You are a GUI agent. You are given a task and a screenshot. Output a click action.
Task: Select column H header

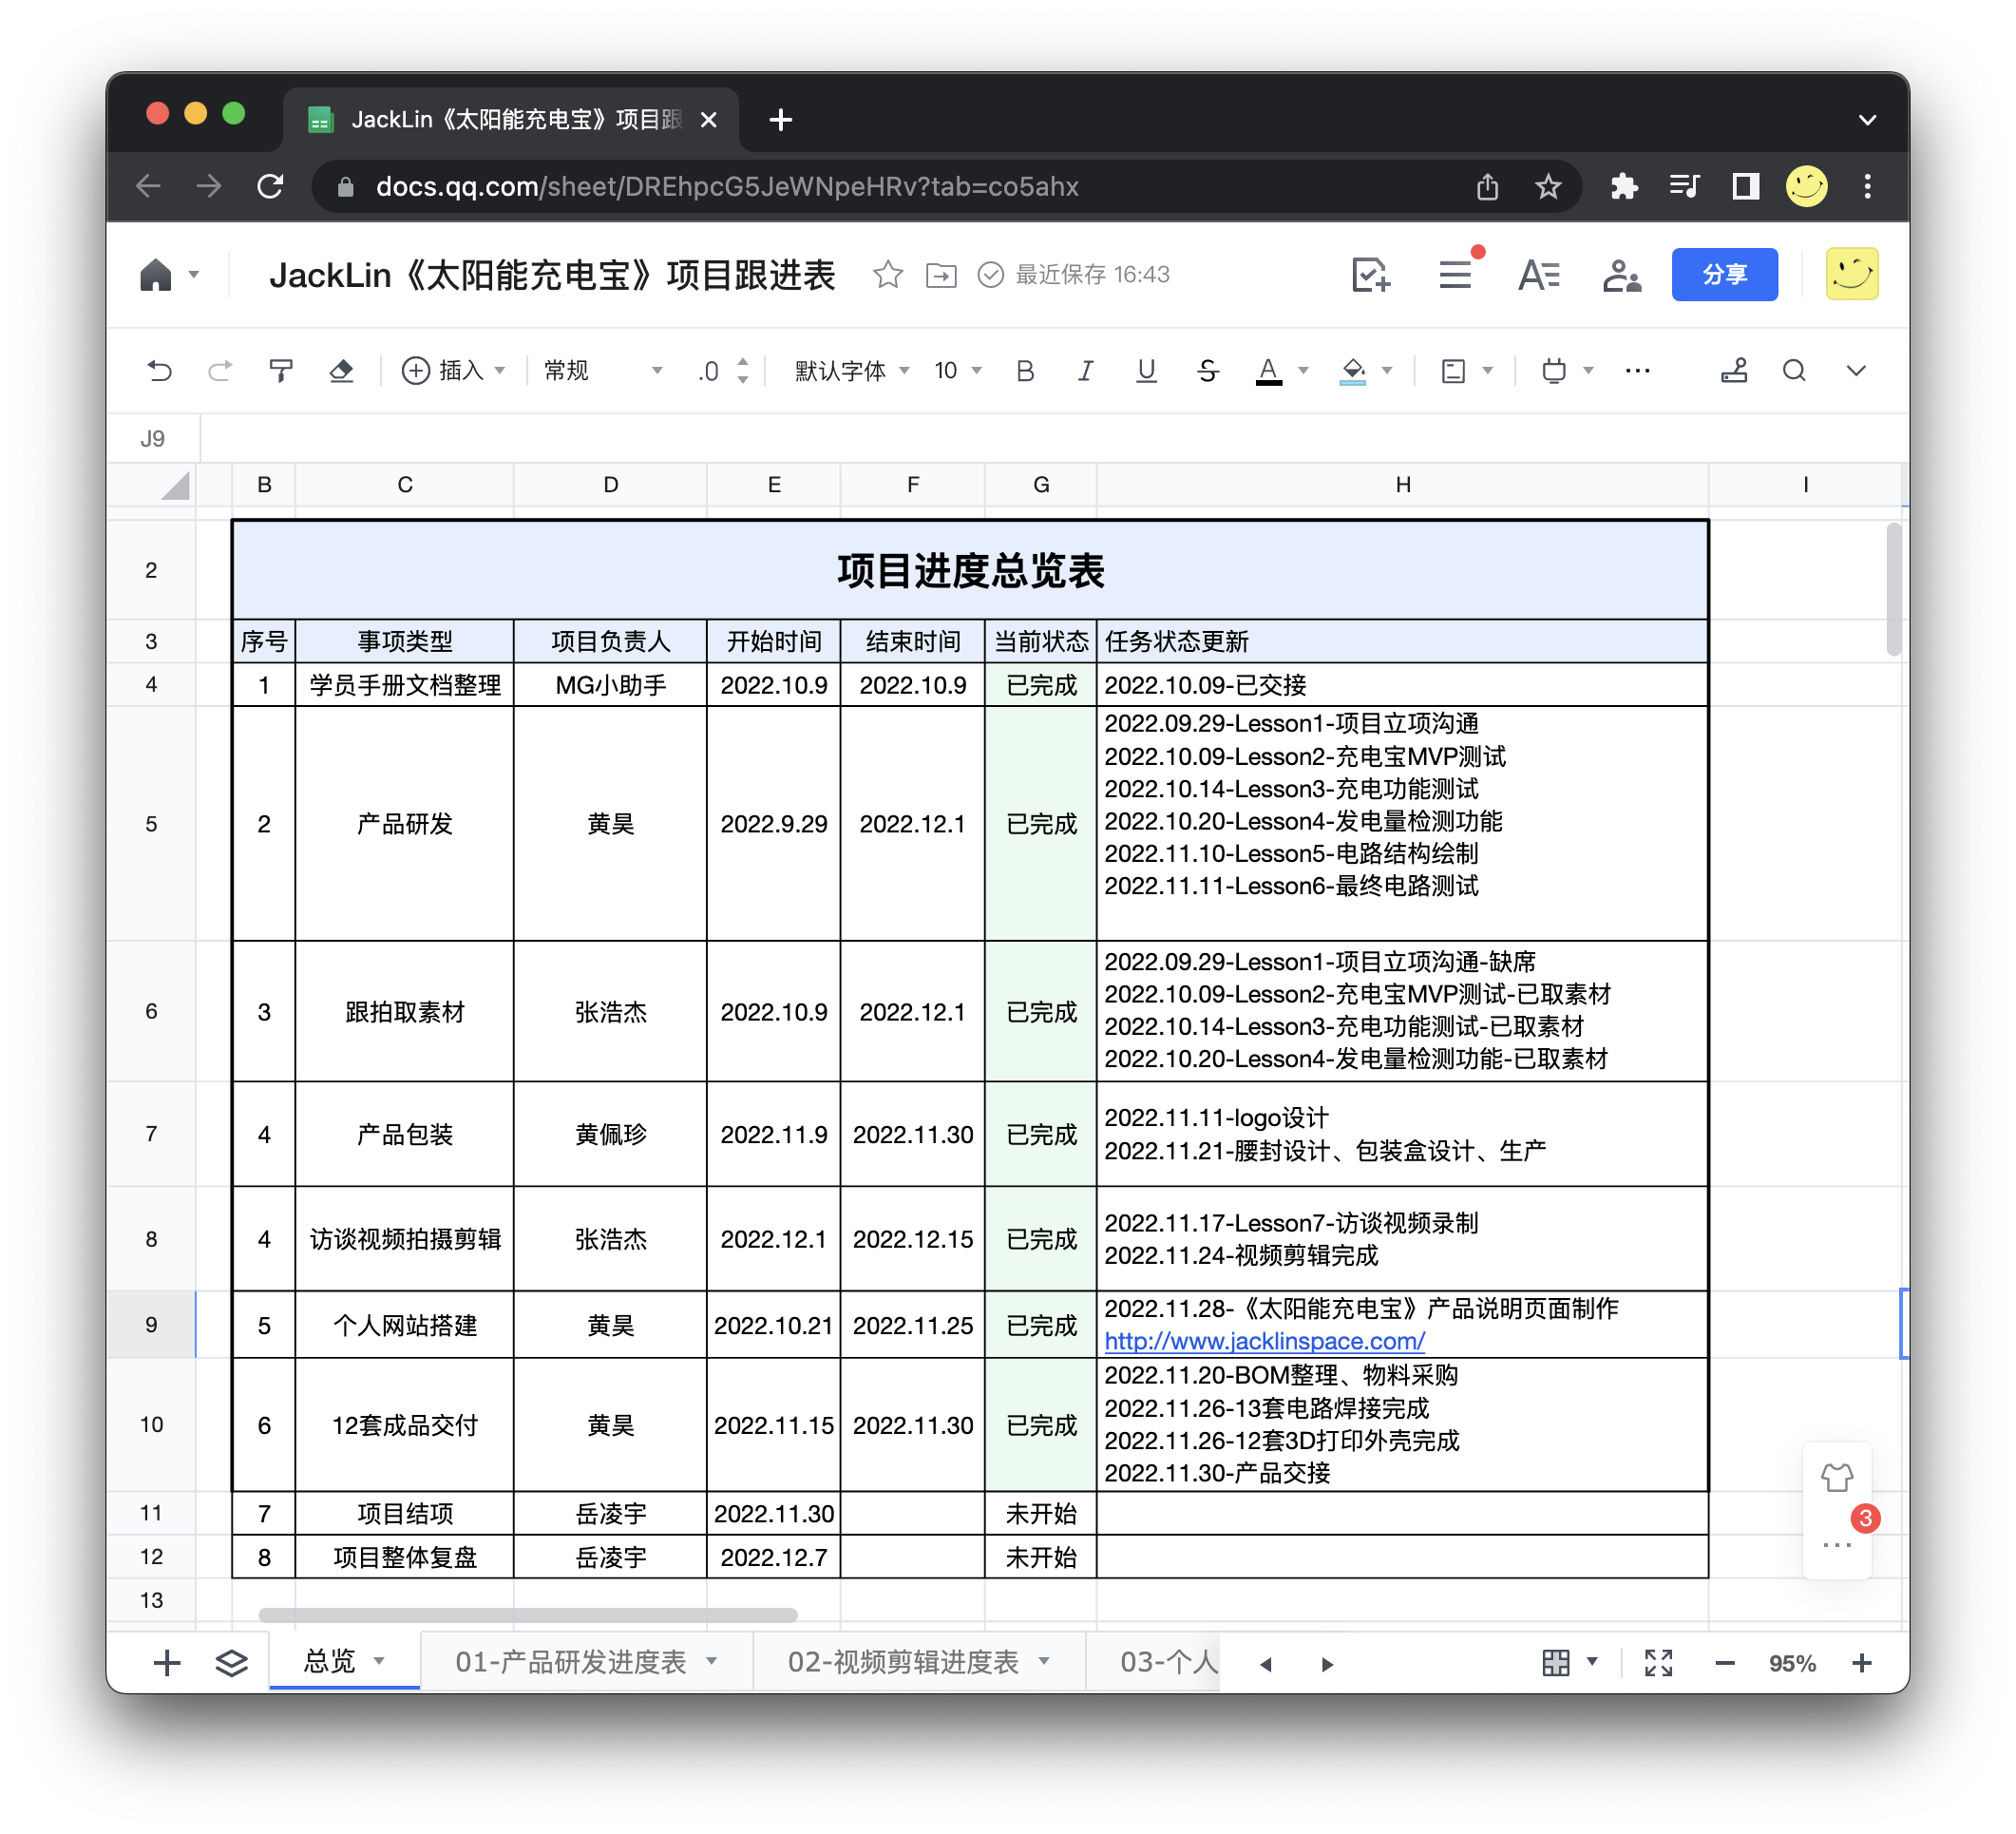(x=1403, y=484)
